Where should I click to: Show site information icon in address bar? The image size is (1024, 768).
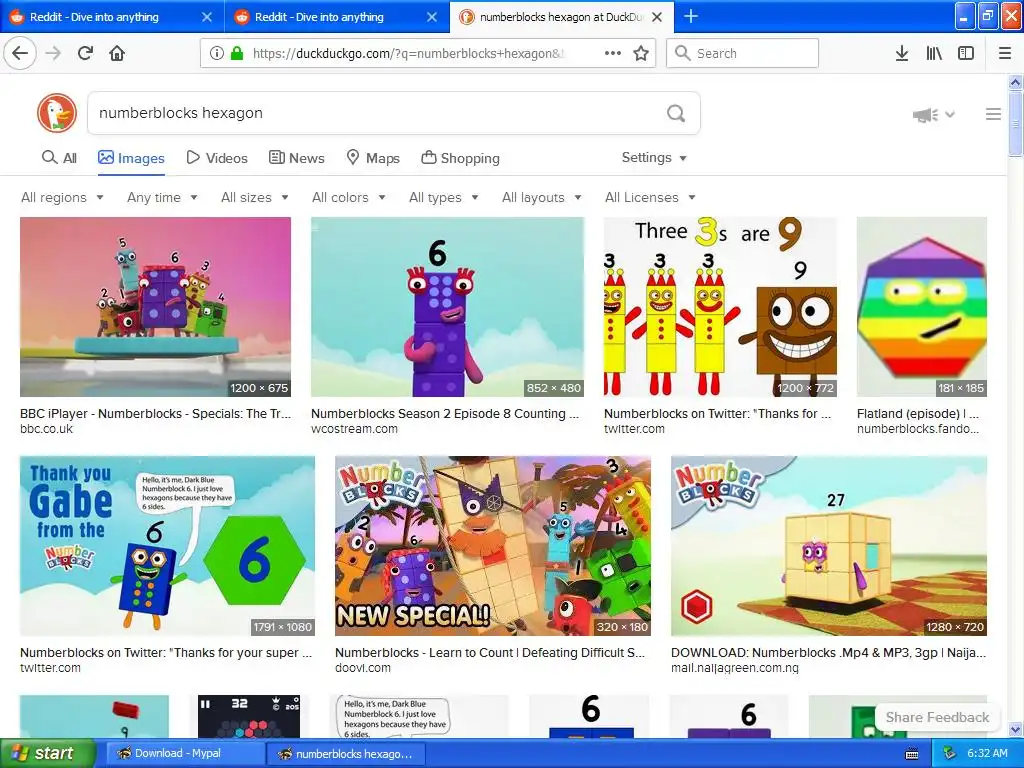pyautogui.click(x=217, y=53)
